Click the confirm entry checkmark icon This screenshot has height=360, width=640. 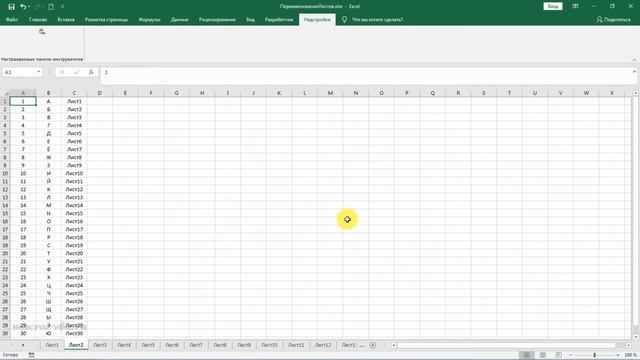click(77, 72)
